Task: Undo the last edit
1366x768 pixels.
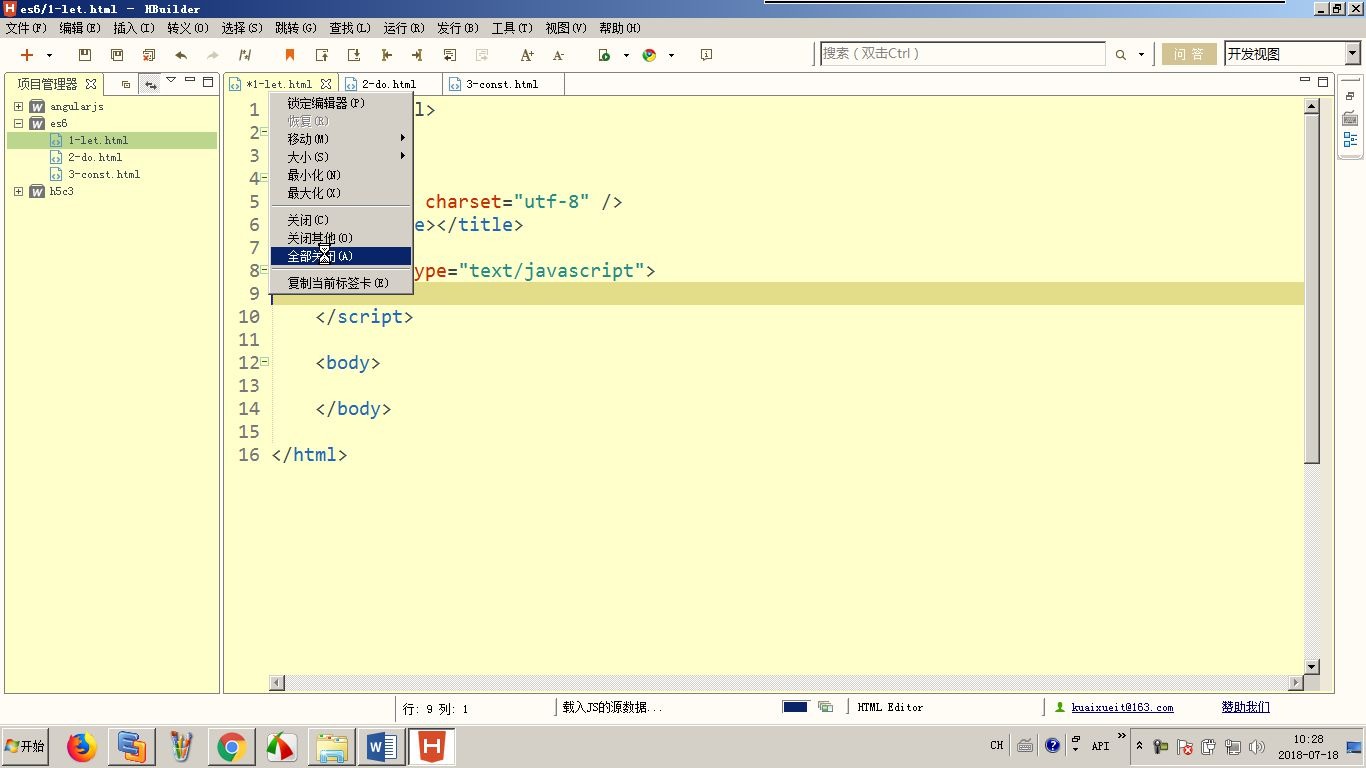Action: pos(181,55)
